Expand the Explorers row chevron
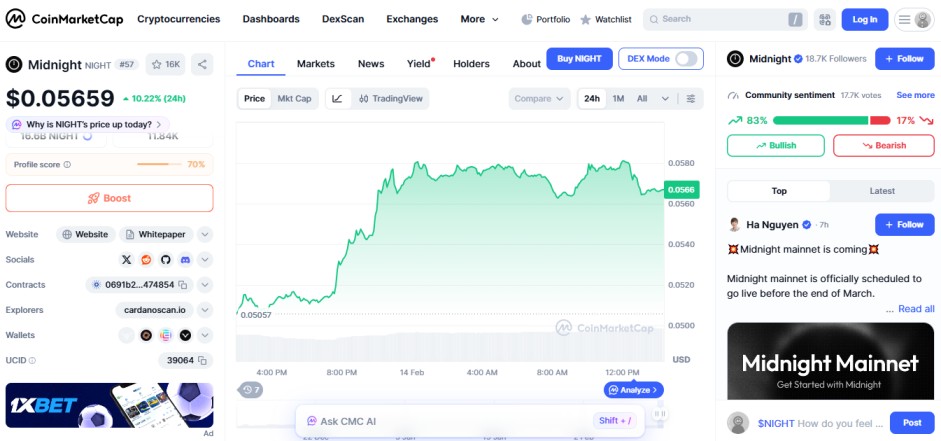Viewport: 941px width, 441px height. pos(205,310)
